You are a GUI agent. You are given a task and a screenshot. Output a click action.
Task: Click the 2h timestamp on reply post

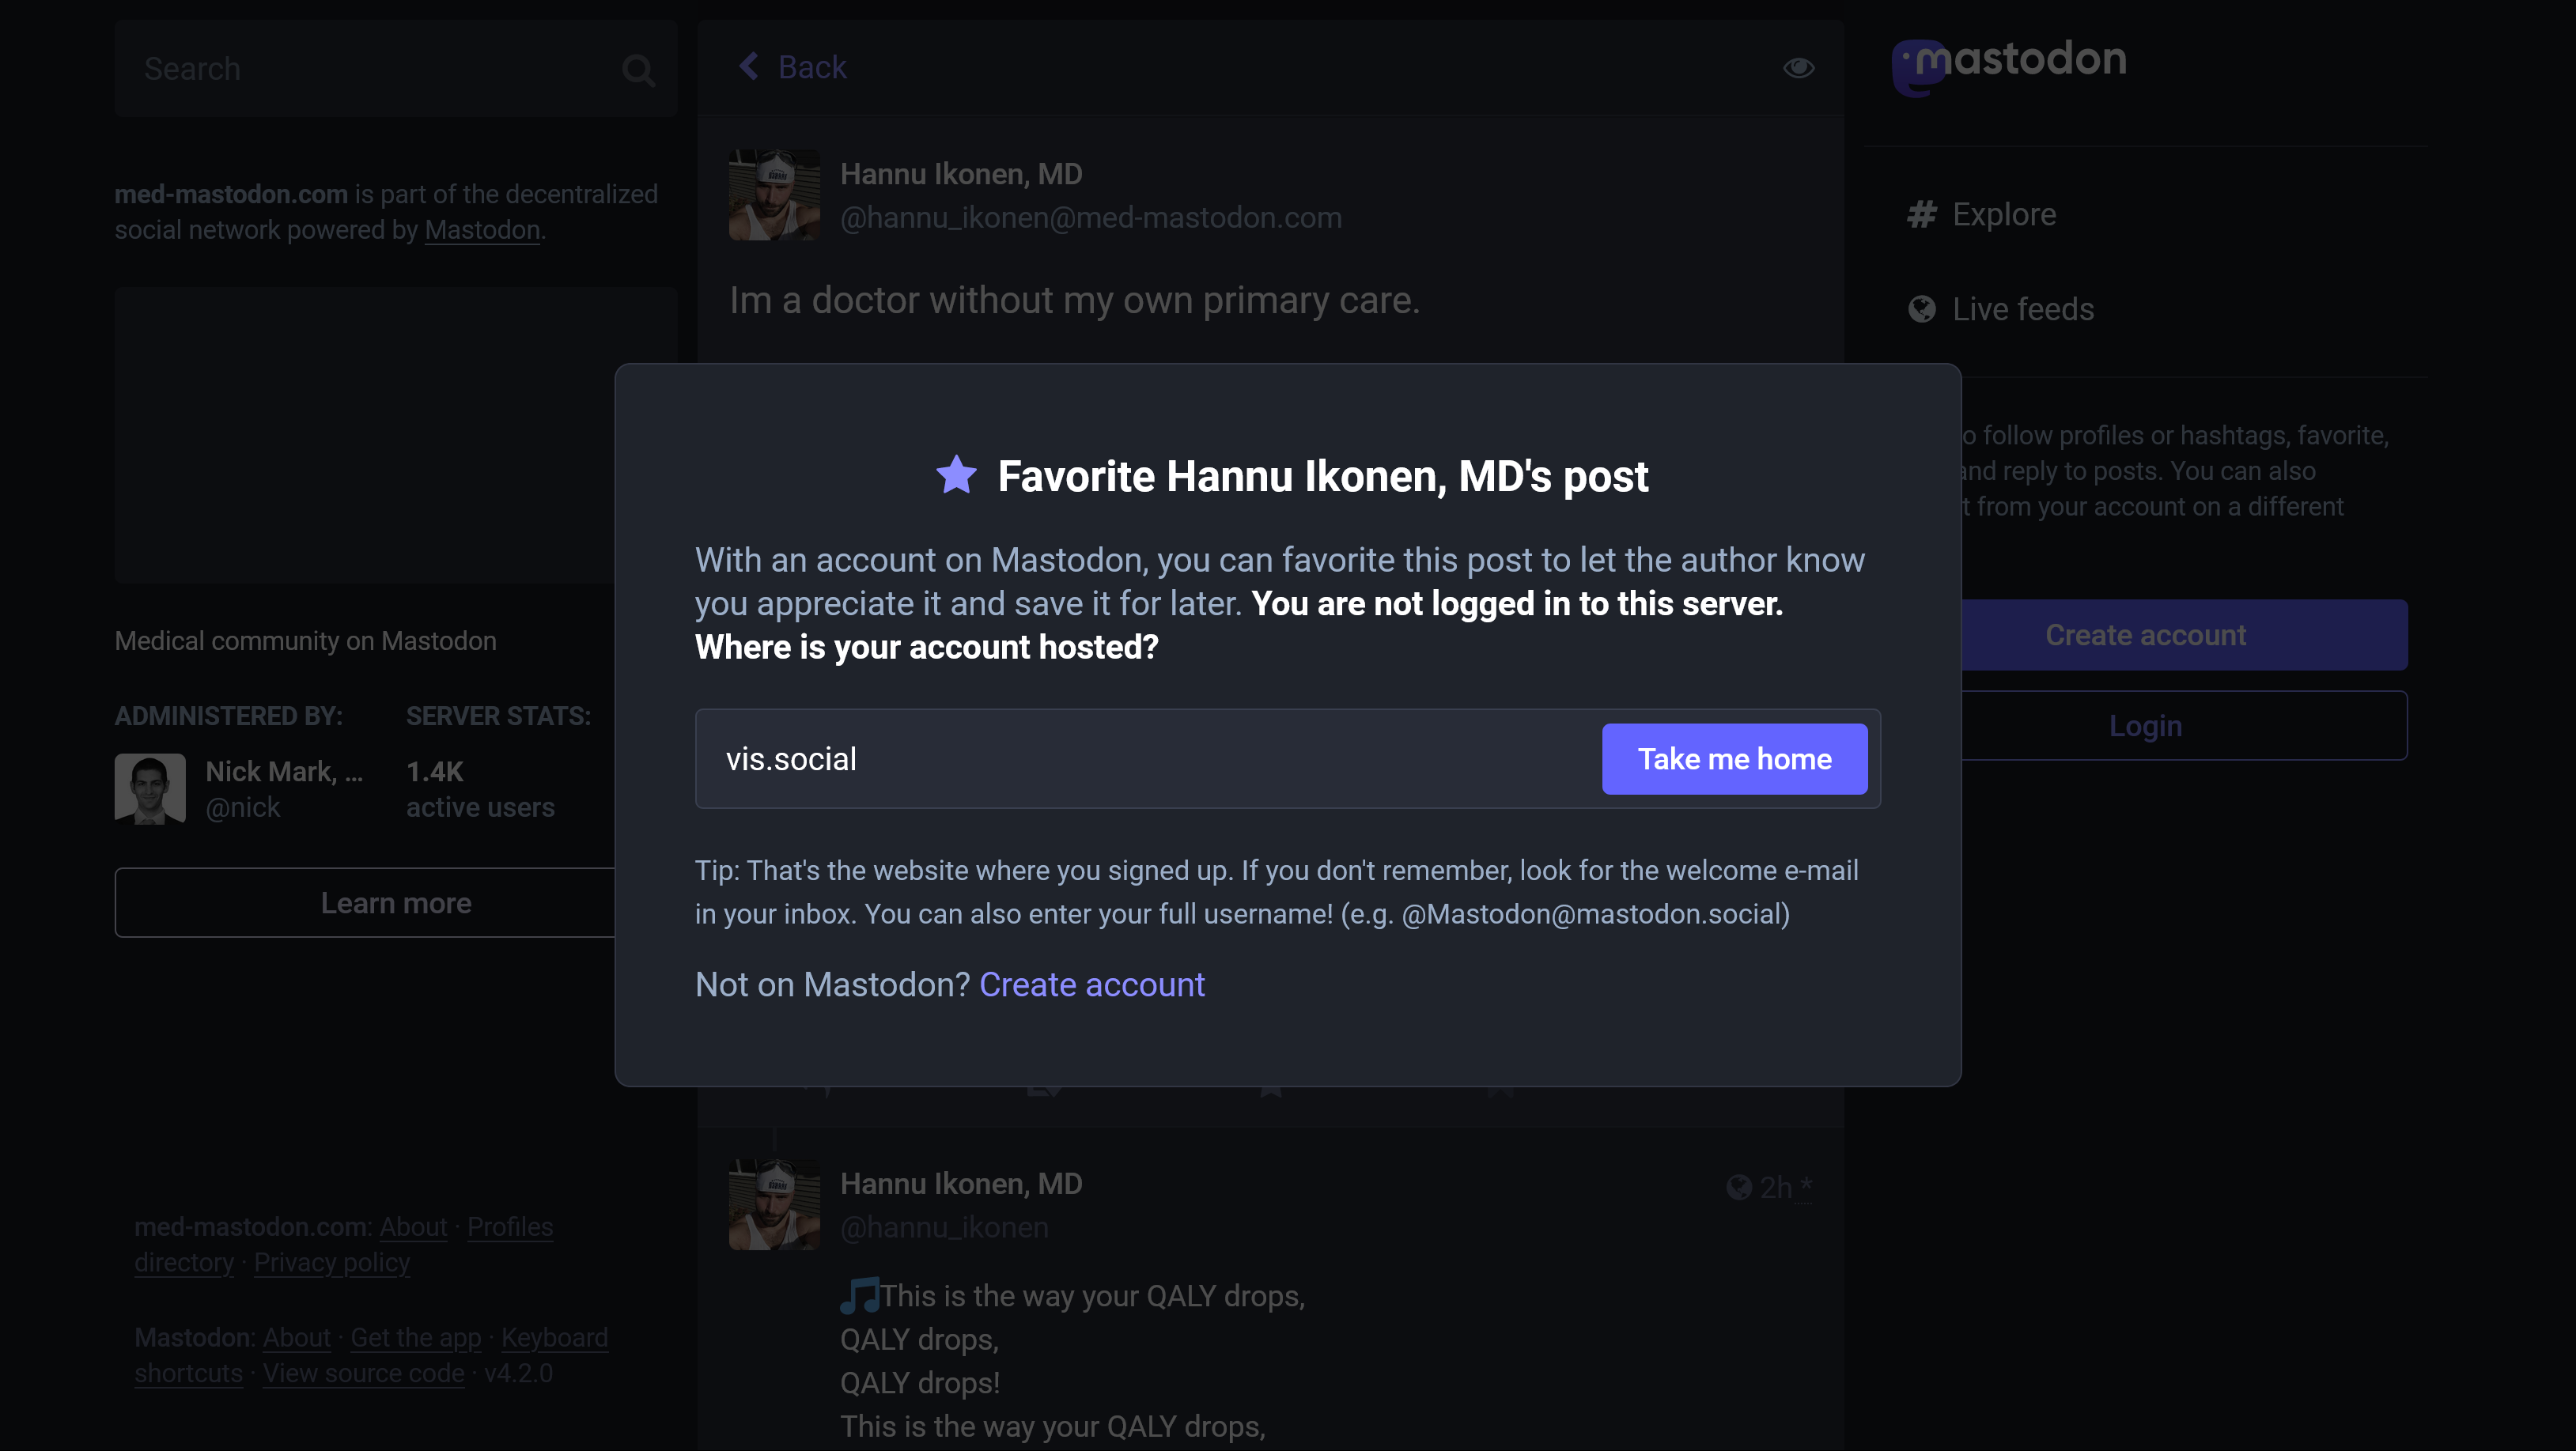[1777, 1187]
